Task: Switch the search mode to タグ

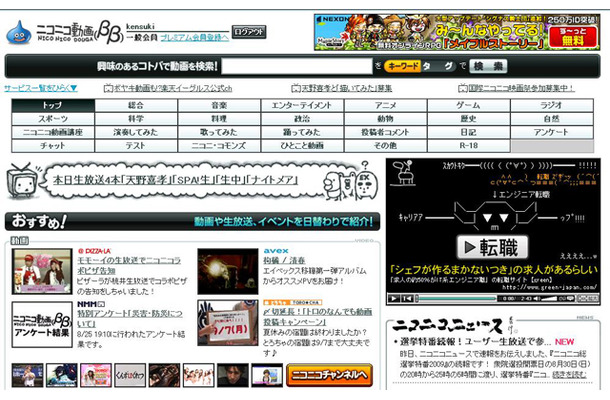Action: pos(439,66)
